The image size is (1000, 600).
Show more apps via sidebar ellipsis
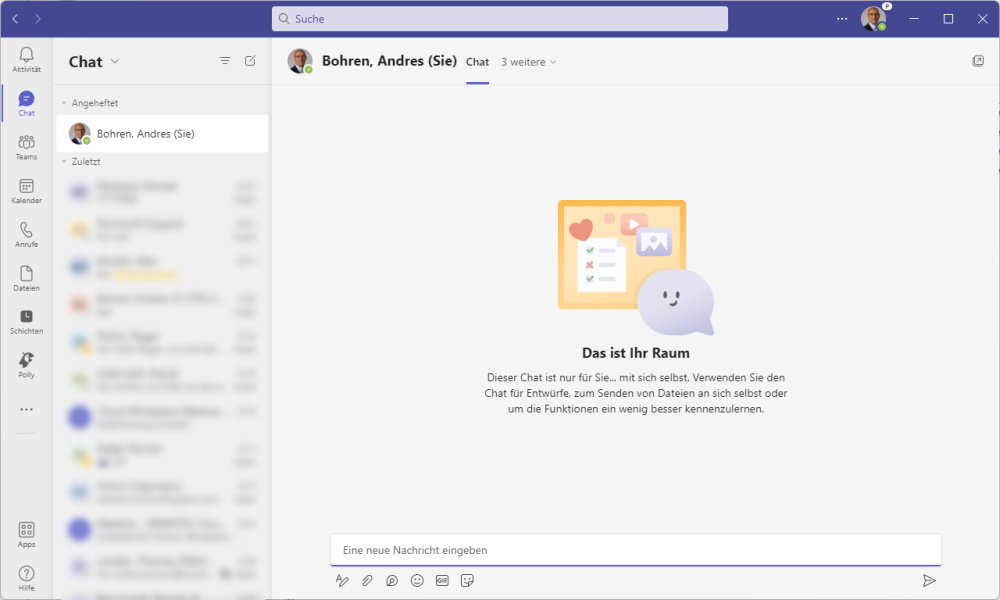(26, 409)
